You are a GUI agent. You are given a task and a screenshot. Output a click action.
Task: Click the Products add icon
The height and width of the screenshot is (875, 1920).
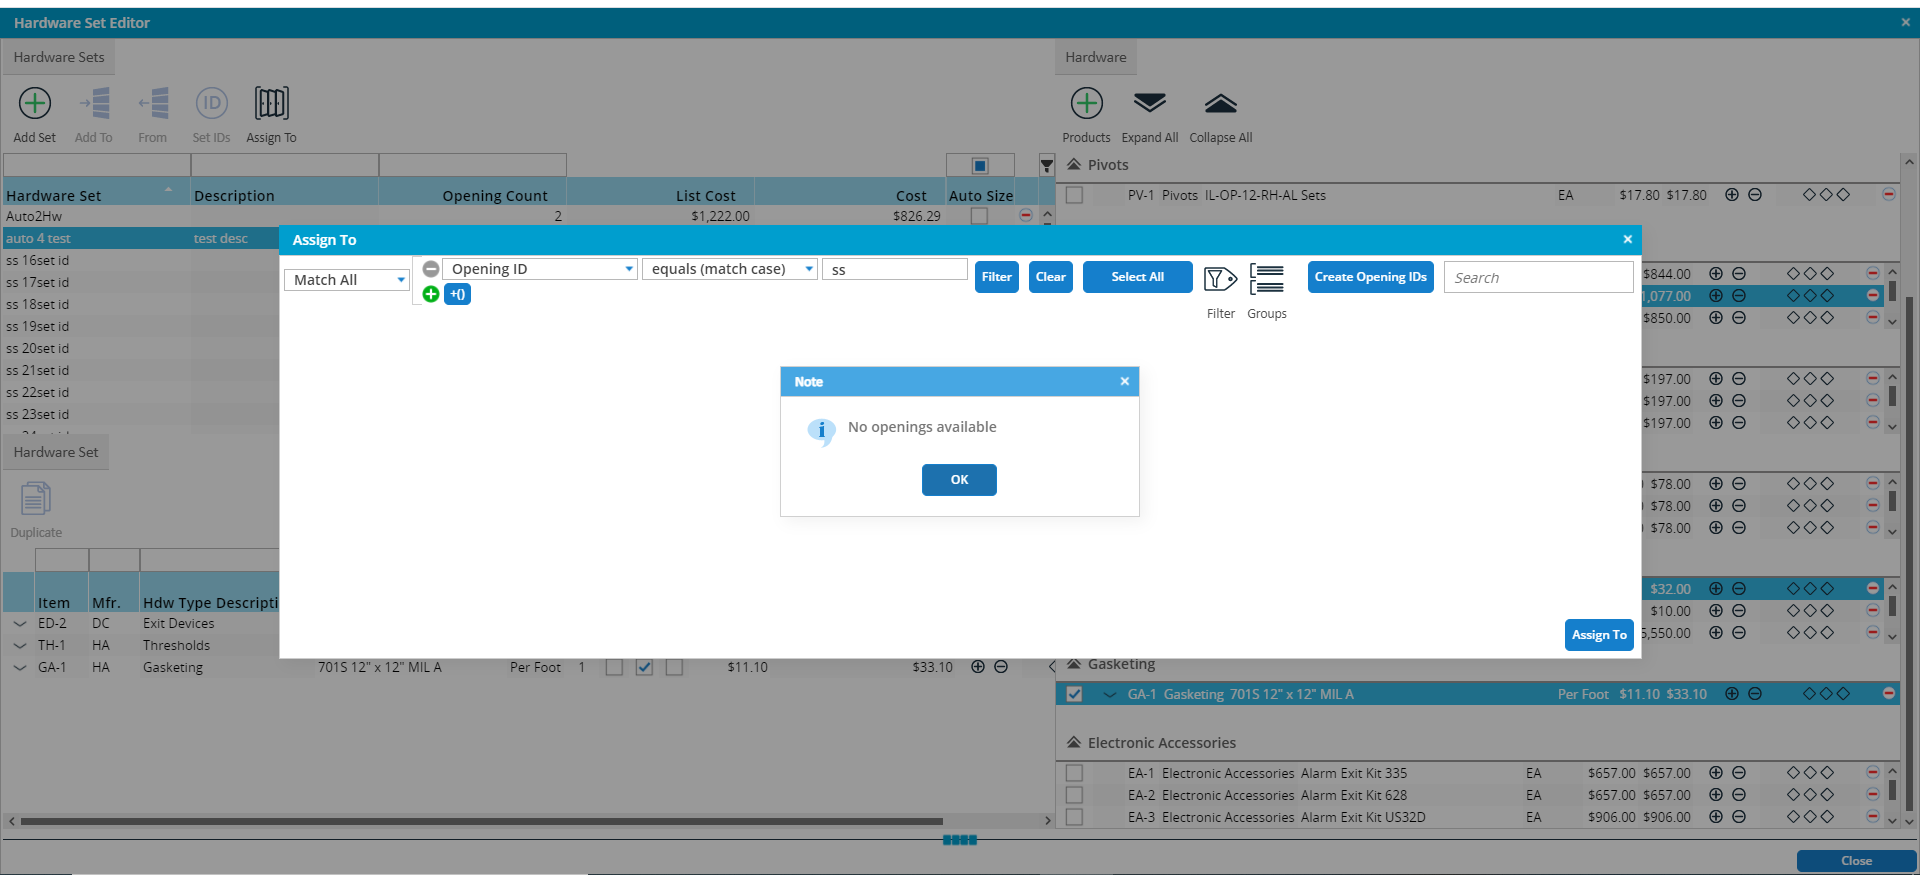tap(1086, 103)
